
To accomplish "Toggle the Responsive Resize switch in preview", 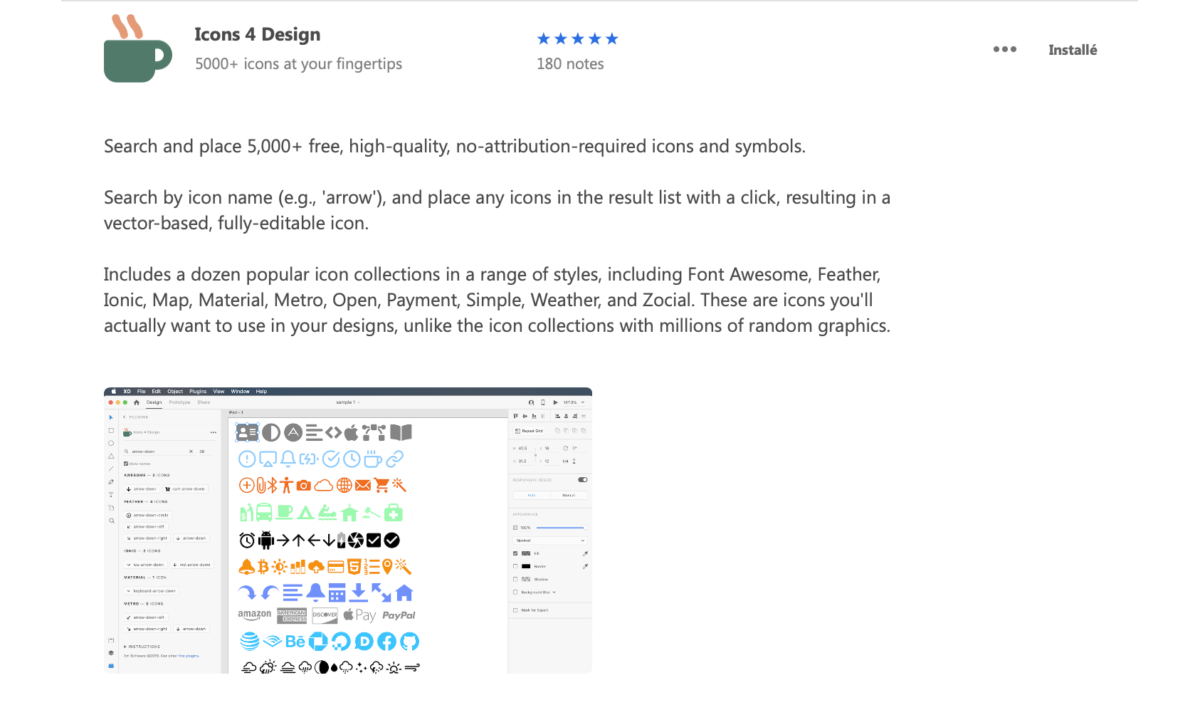I will [x=583, y=480].
